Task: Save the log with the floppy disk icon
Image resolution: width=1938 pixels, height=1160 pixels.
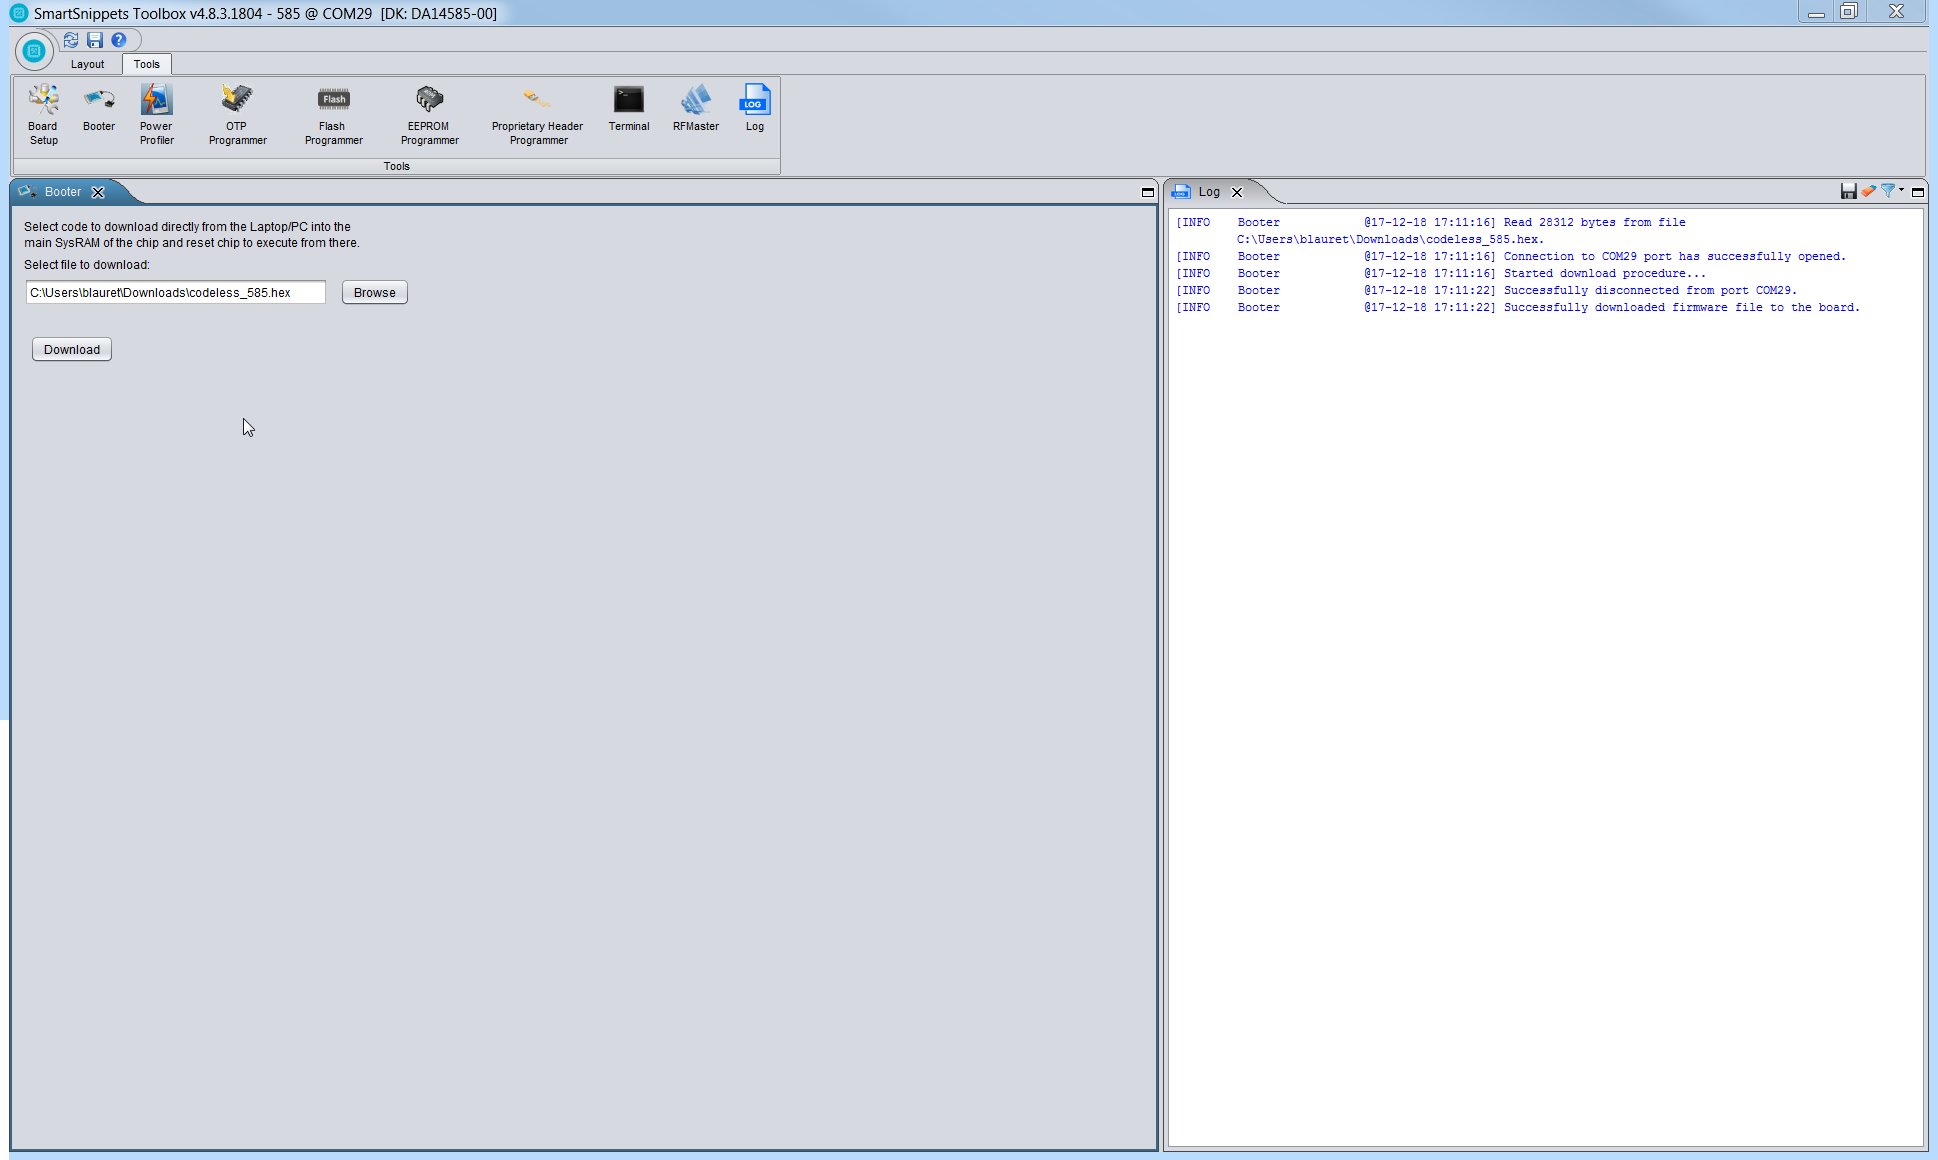Action: pyautogui.click(x=1848, y=191)
